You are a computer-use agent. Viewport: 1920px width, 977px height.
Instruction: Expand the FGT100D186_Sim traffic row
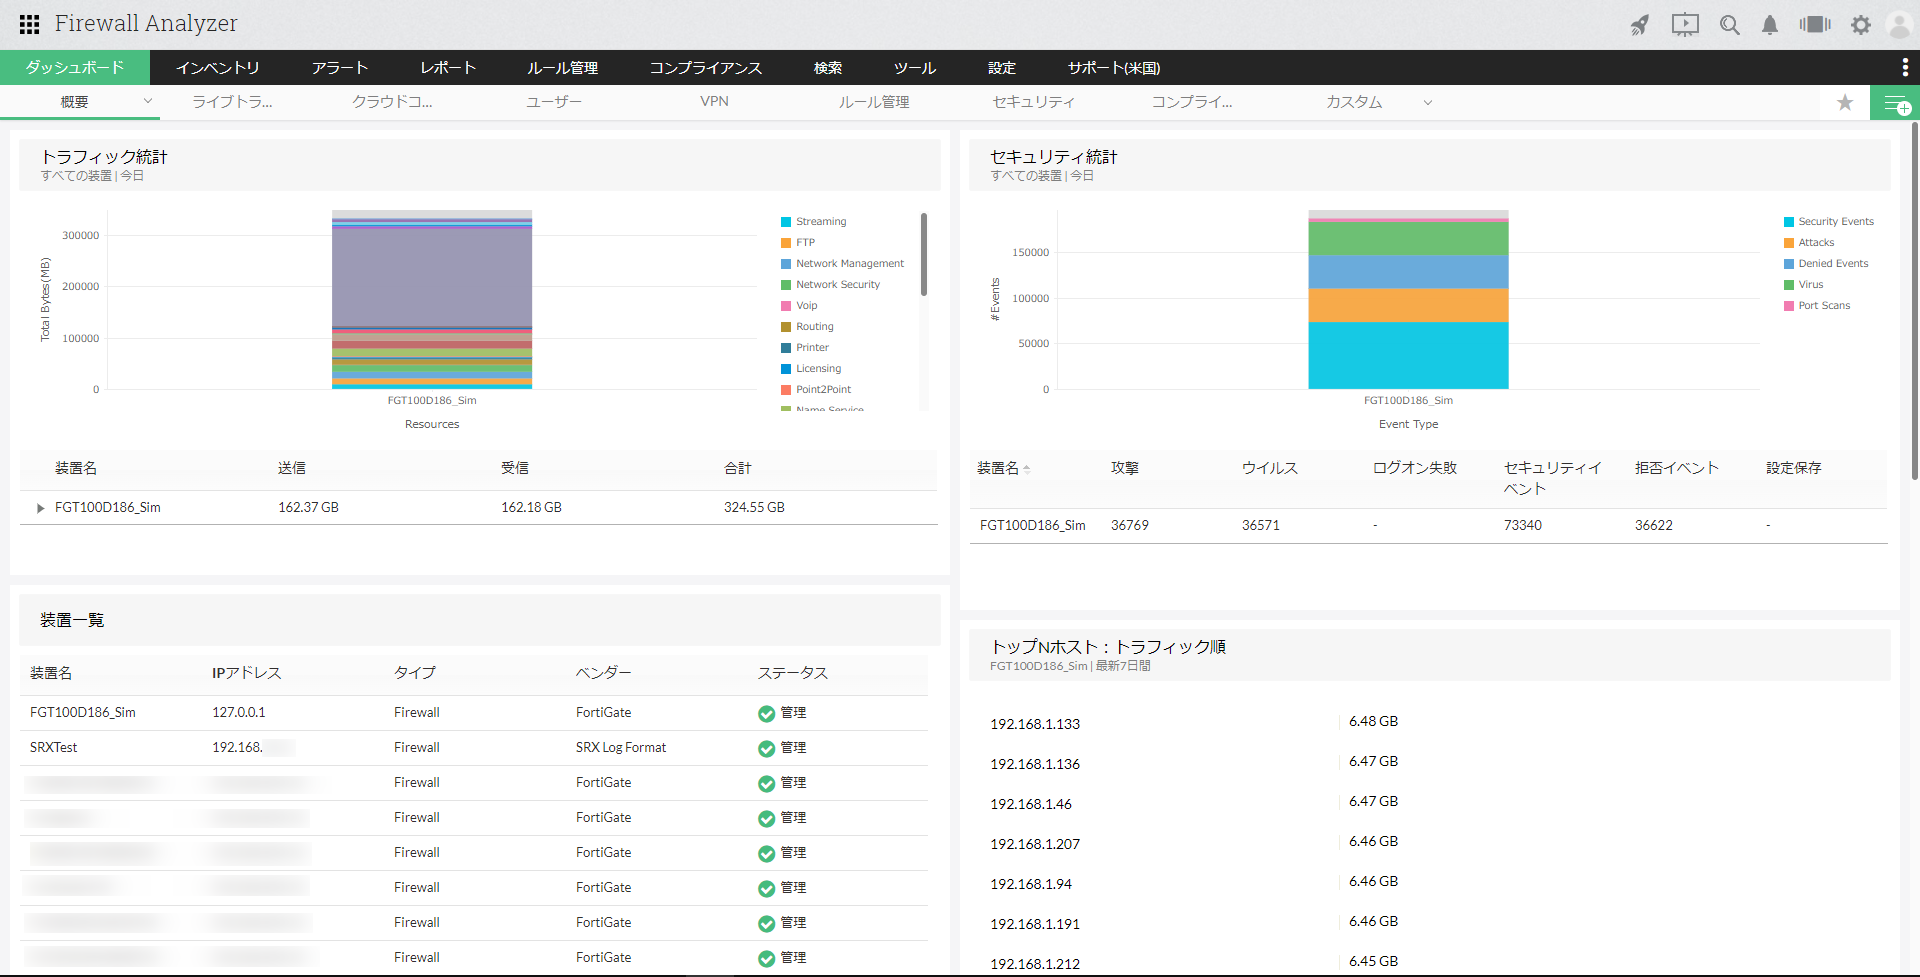[x=41, y=508]
